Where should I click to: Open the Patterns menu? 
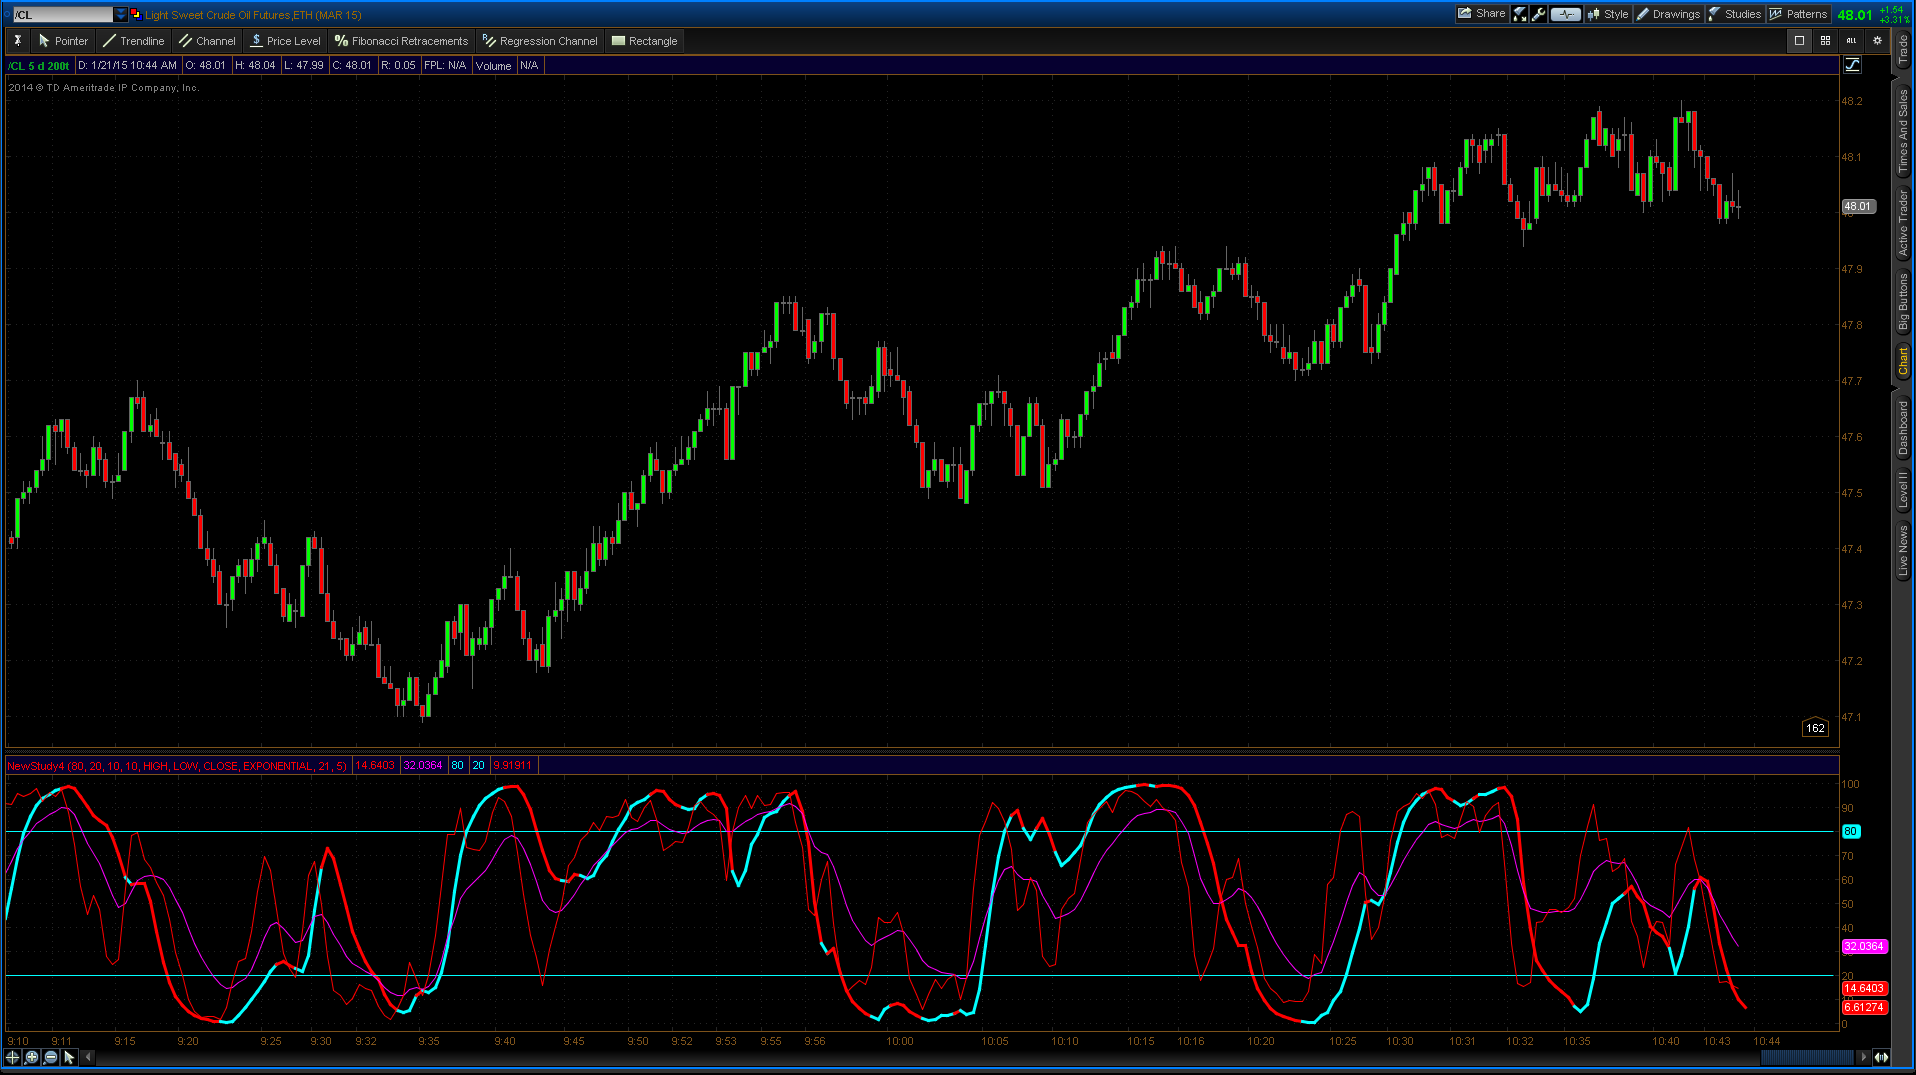[1798, 14]
